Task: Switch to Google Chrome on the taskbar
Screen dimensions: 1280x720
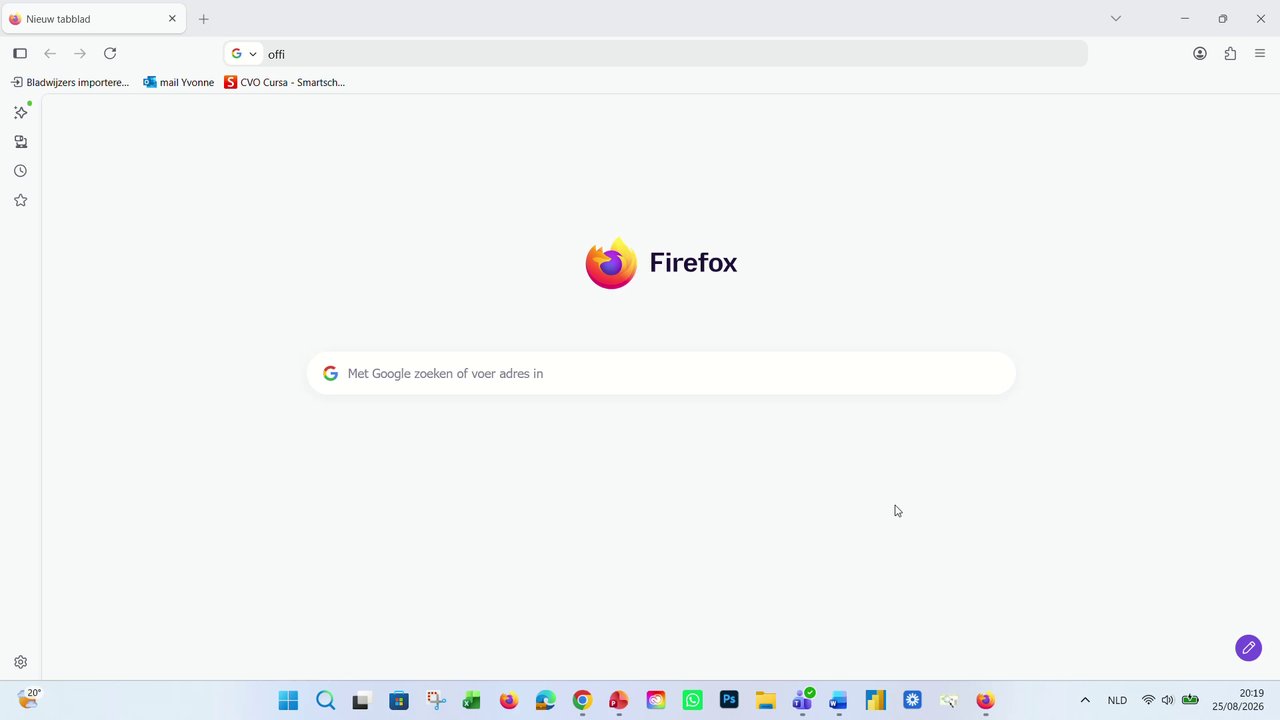Action: click(582, 700)
